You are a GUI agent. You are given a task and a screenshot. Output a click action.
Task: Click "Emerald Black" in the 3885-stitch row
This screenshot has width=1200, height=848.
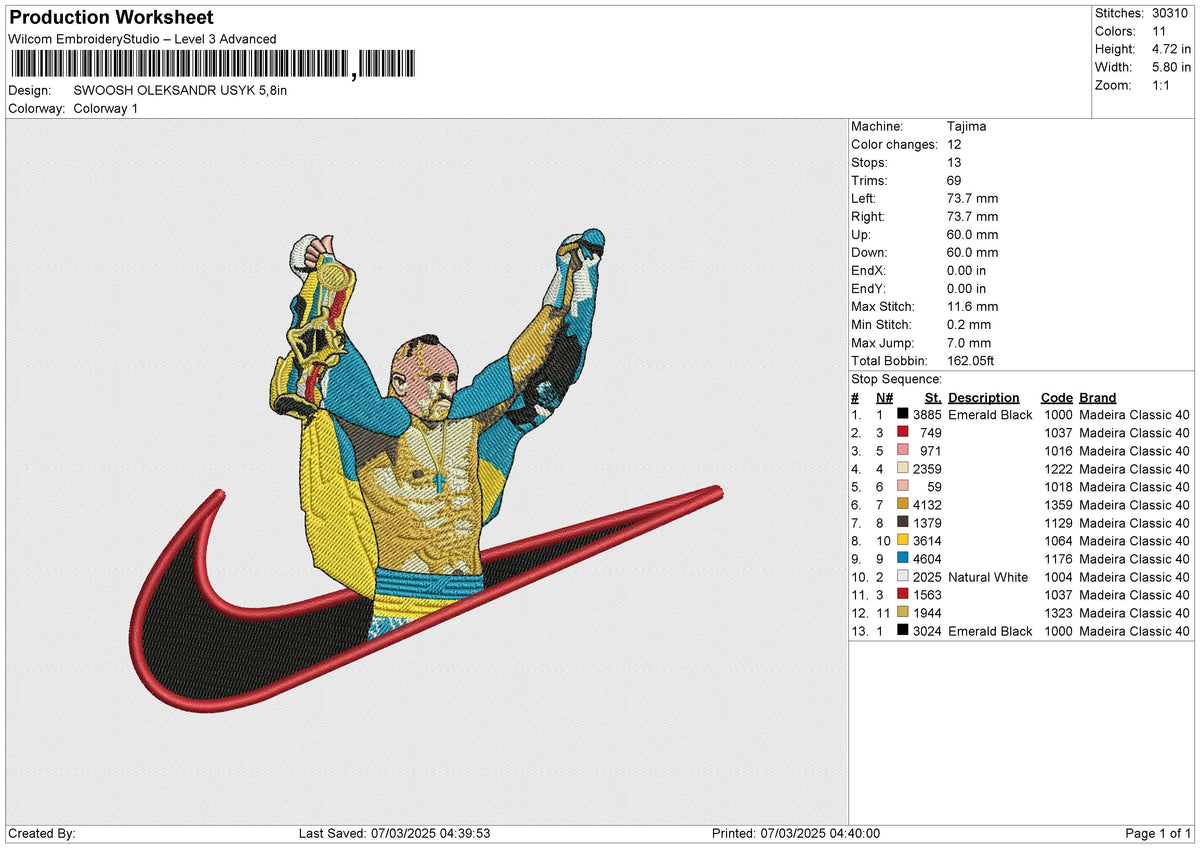[x=990, y=414]
